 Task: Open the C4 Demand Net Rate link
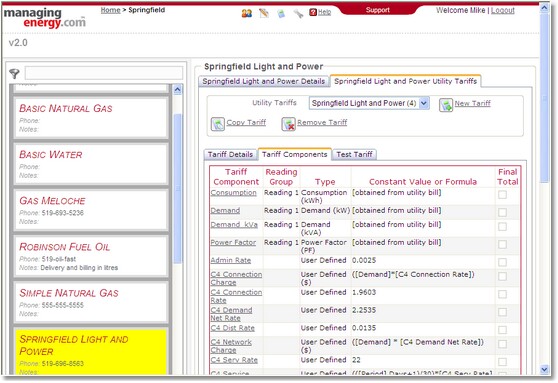[x=231, y=314]
